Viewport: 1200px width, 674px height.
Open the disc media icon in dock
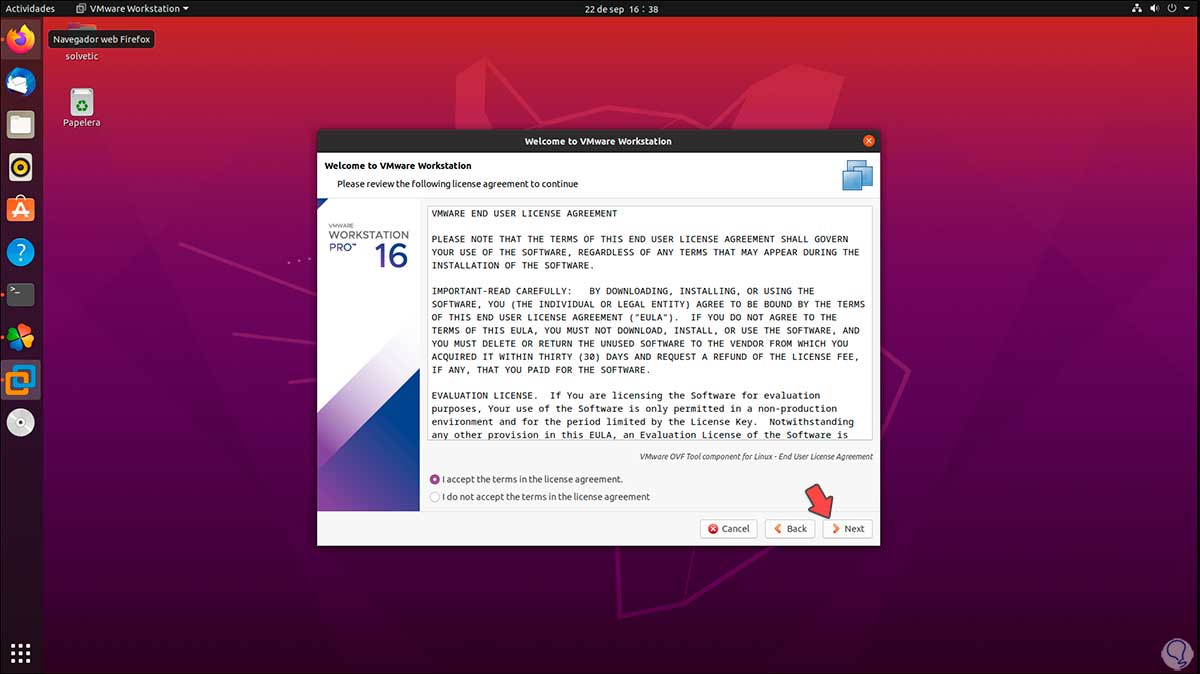click(21, 423)
